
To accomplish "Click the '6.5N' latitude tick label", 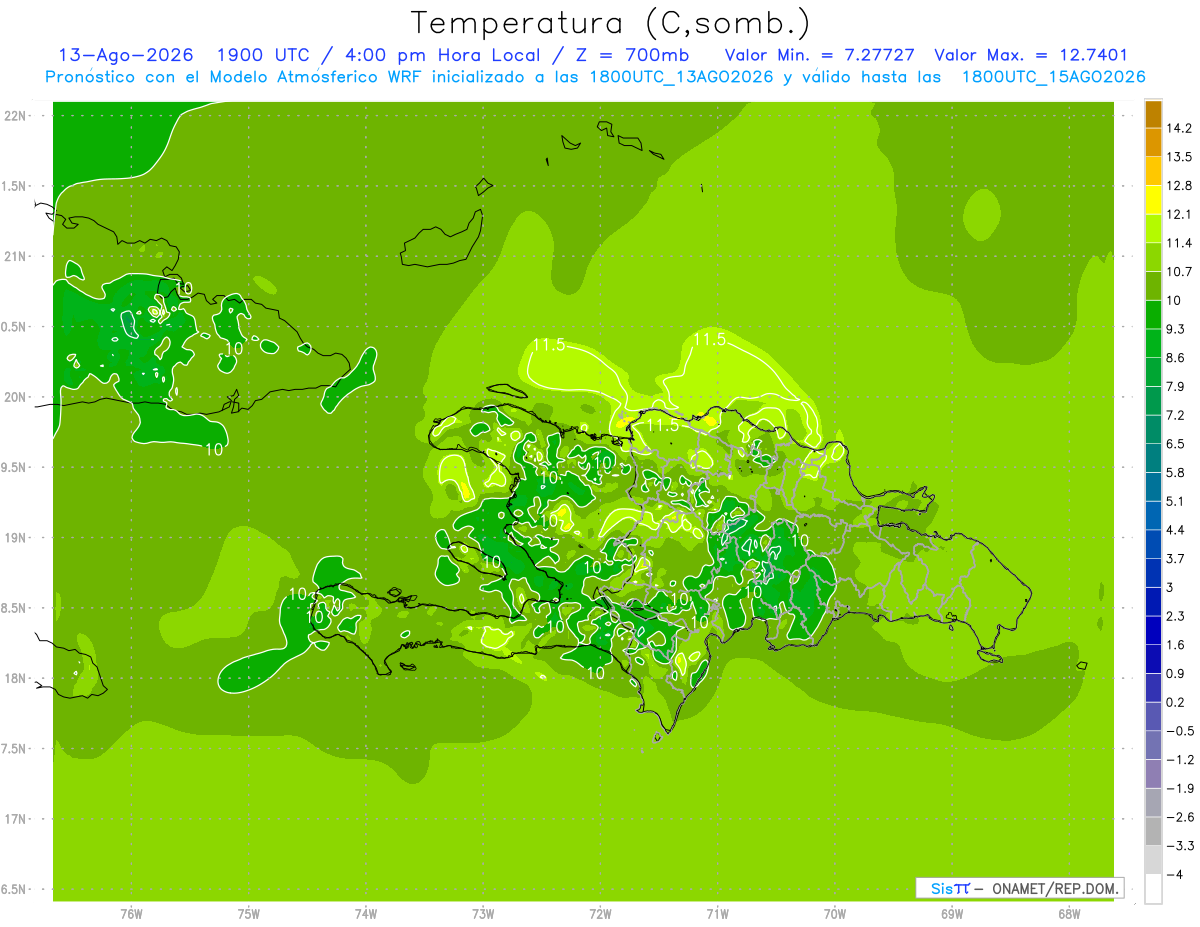I will pos(15,890).
